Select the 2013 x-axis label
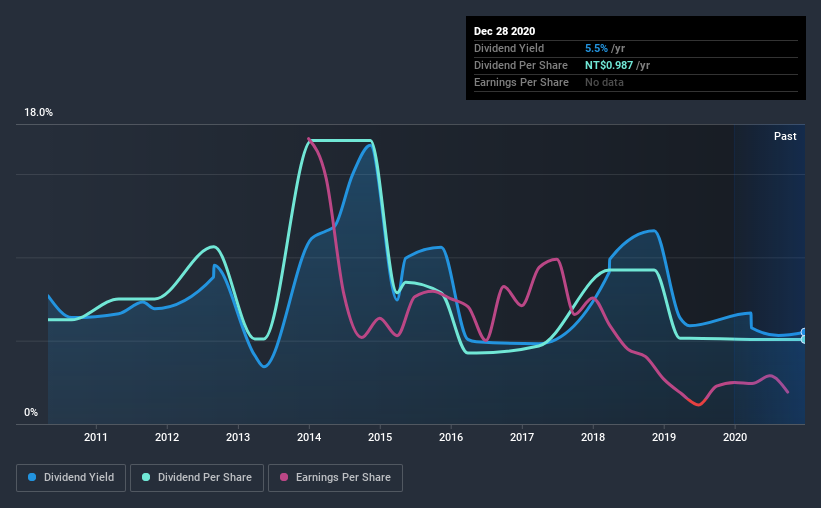 point(238,437)
